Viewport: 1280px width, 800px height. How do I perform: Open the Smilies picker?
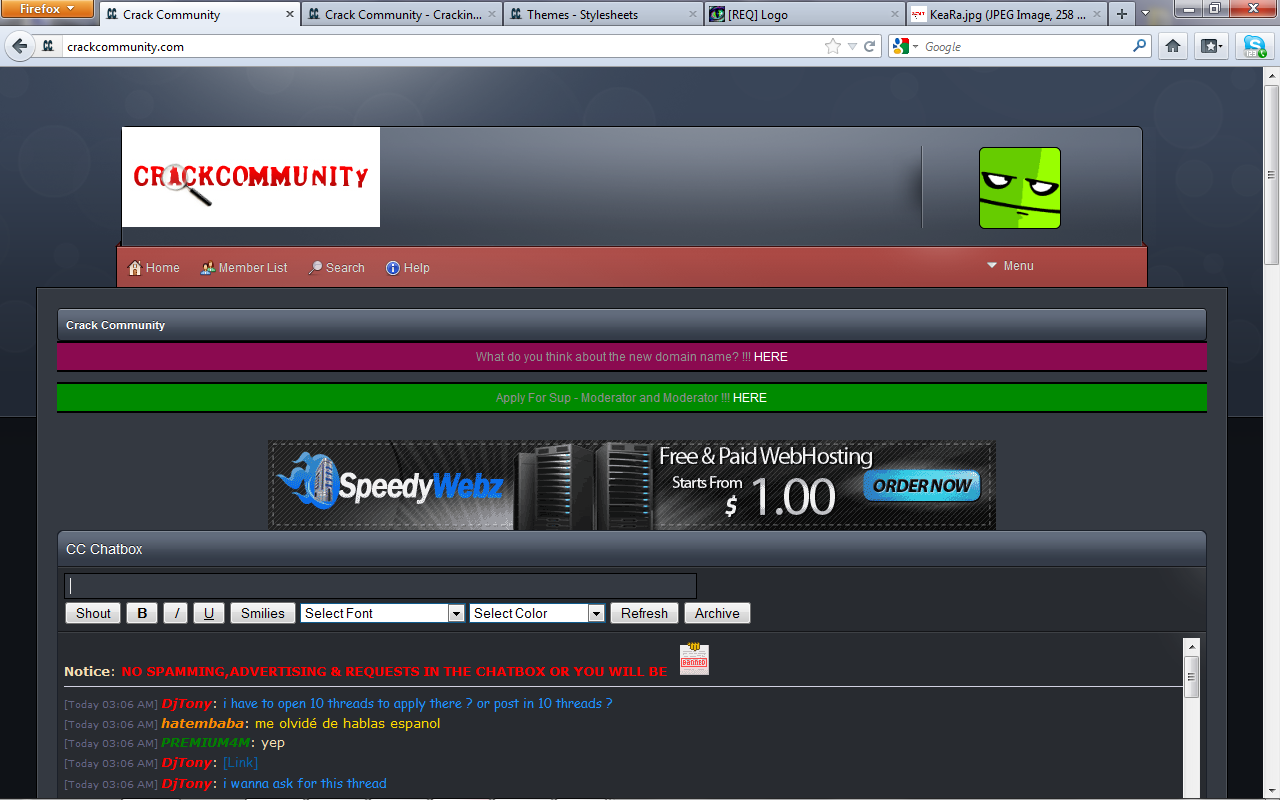(263, 613)
